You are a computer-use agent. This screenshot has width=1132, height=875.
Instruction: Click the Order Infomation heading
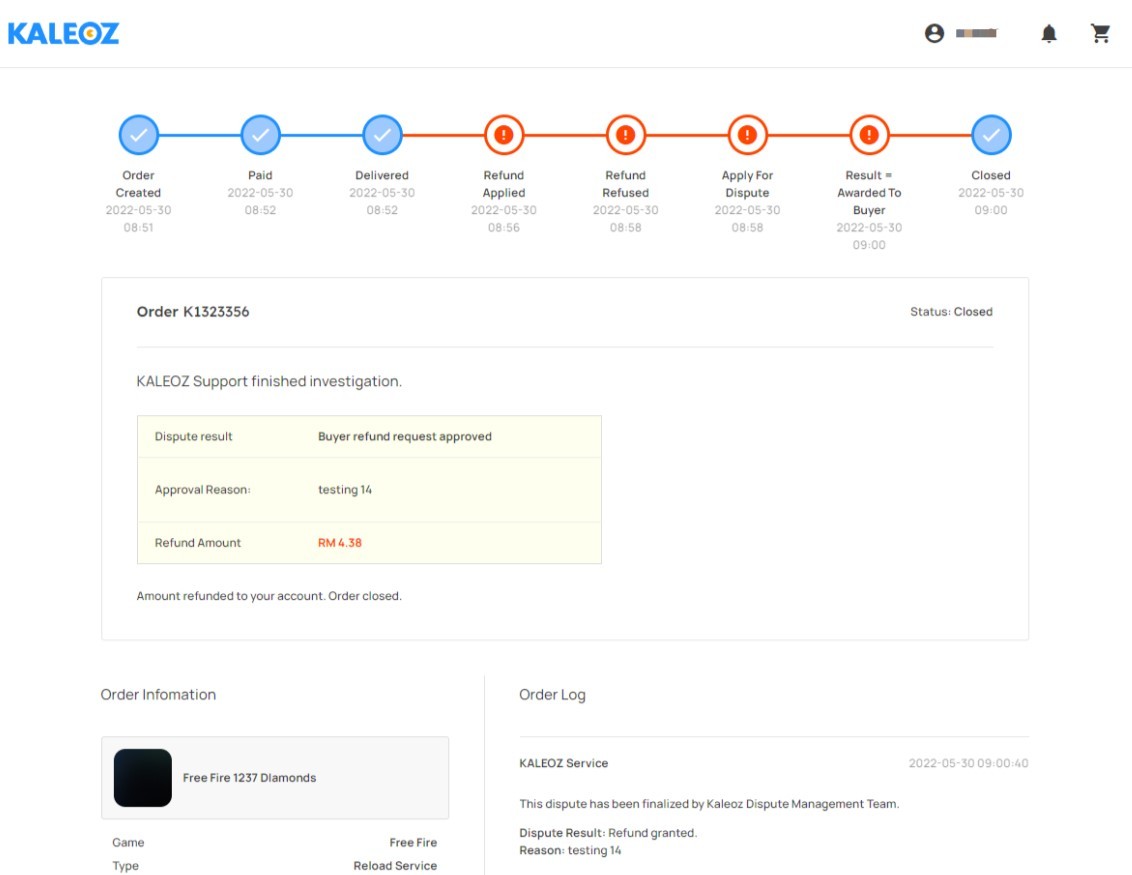158,695
